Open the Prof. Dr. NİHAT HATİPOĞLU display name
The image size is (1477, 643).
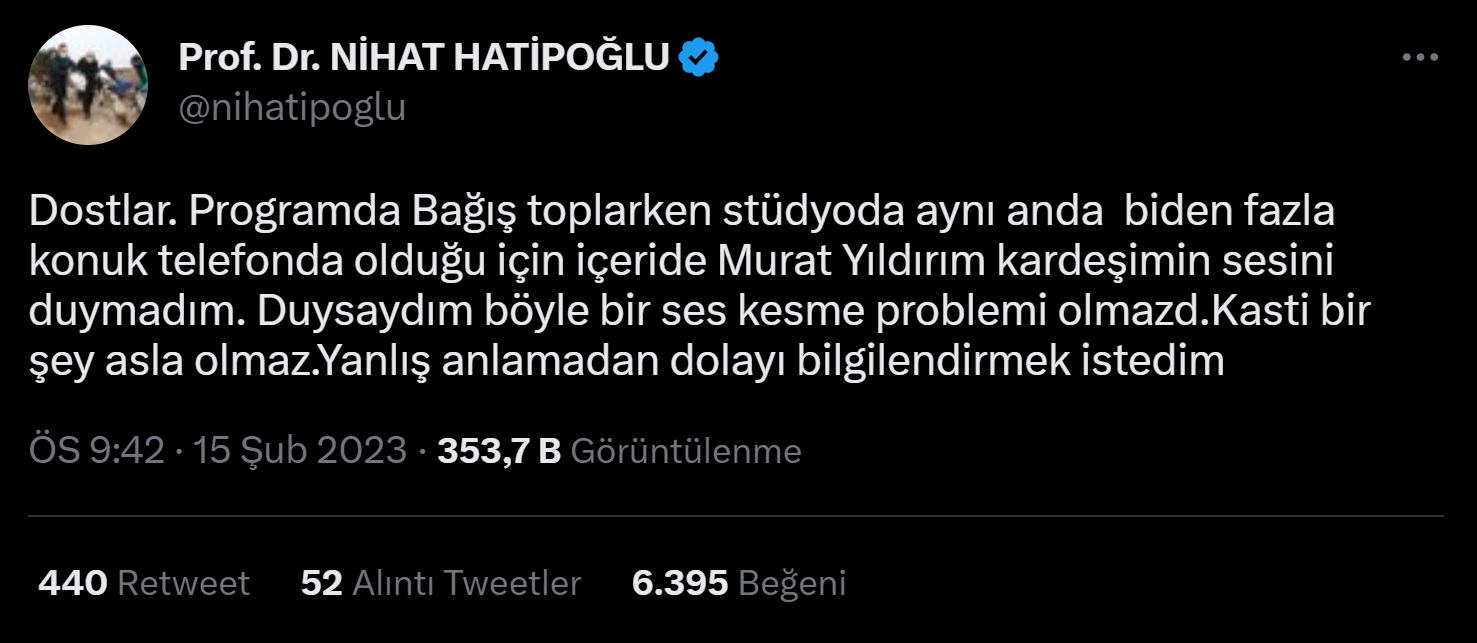[x=424, y=59]
